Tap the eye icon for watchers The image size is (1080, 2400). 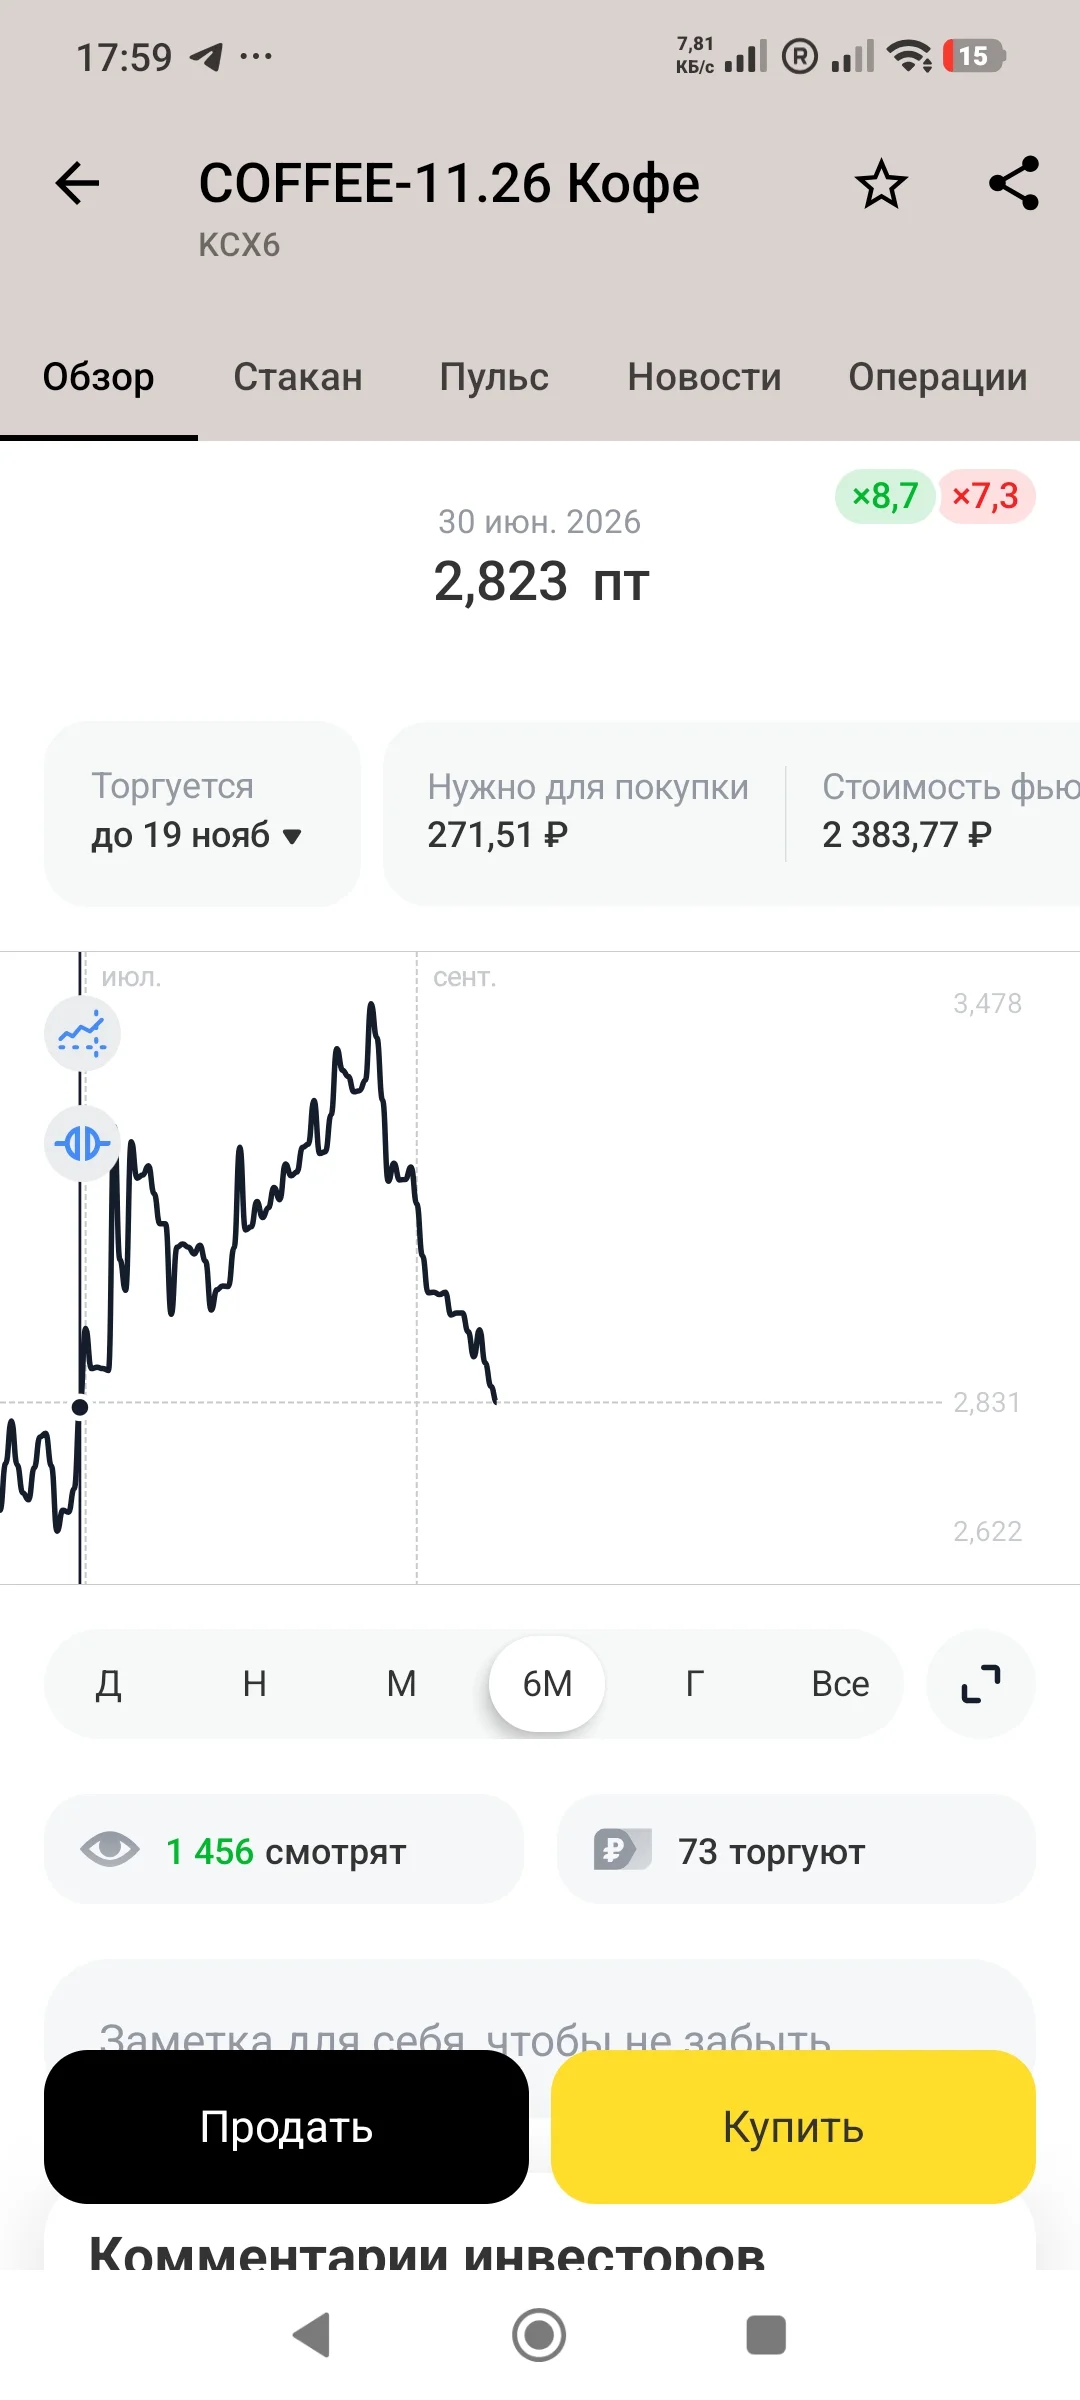[x=110, y=1850]
